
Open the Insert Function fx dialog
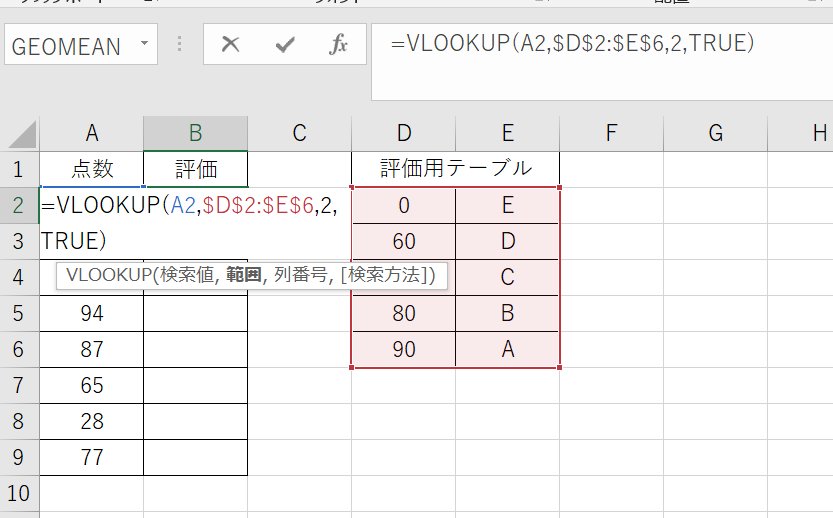pos(338,45)
